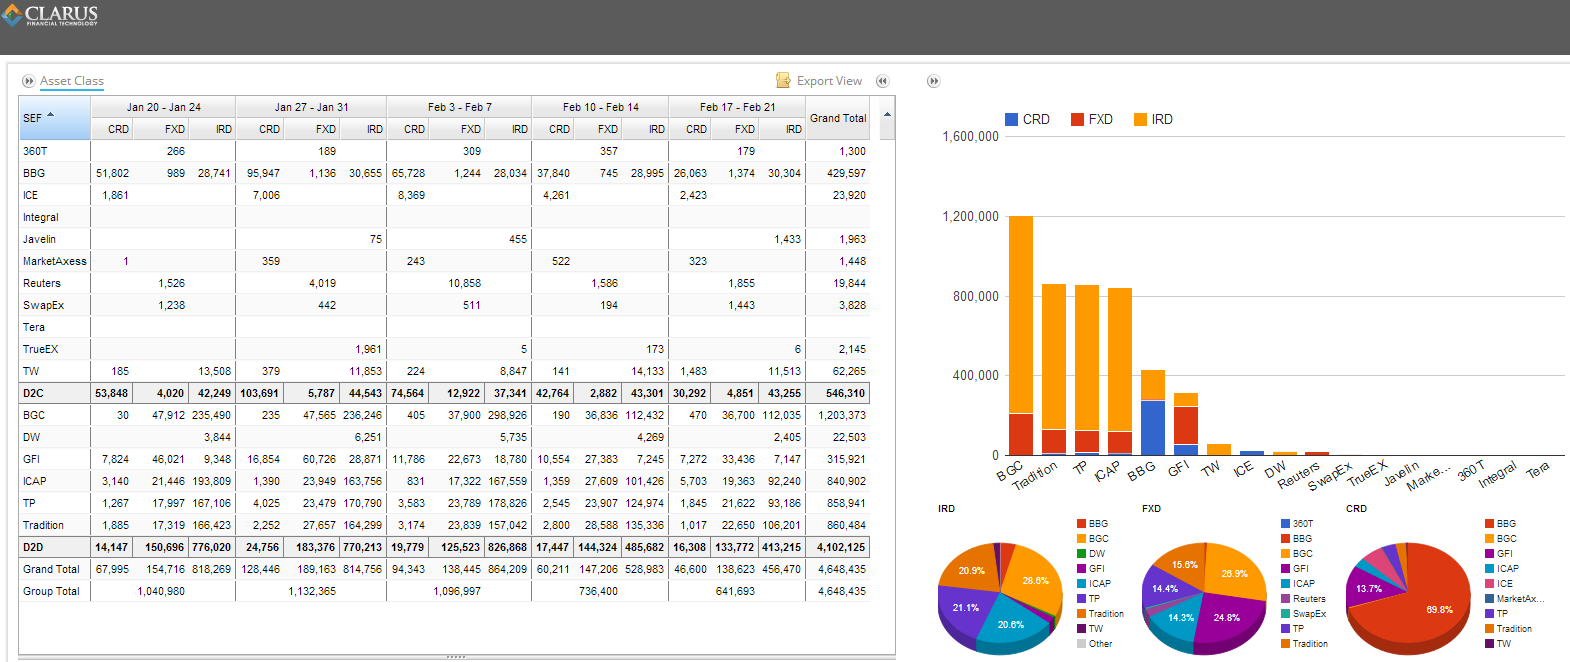Click BBG grand total value 429,597
This screenshot has height=662, width=1570.
point(846,173)
